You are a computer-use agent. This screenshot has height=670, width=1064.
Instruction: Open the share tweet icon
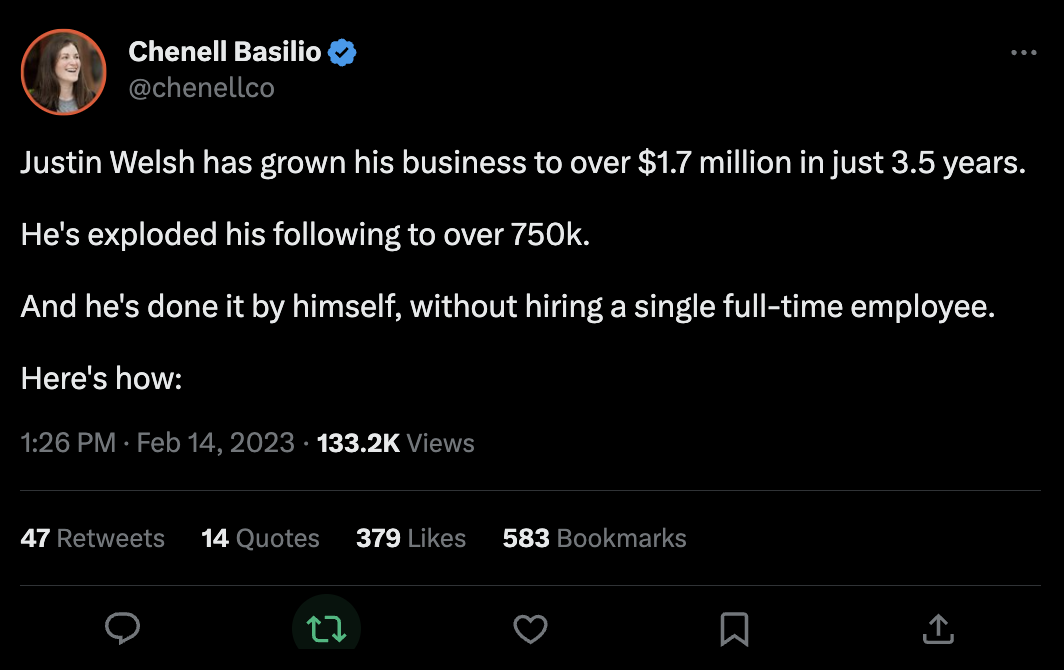click(x=937, y=628)
